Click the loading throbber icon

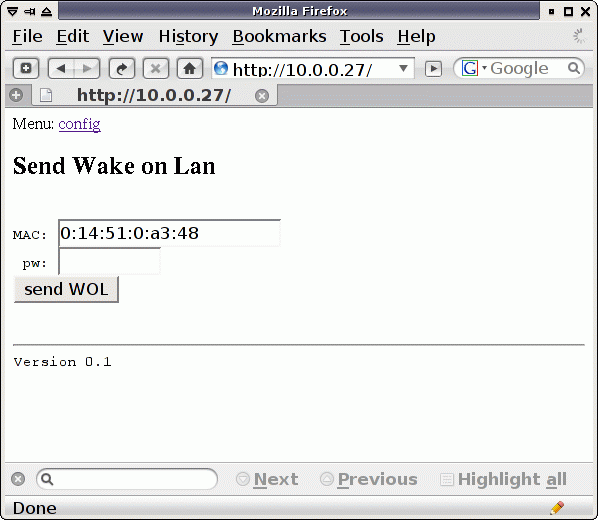coord(579,36)
